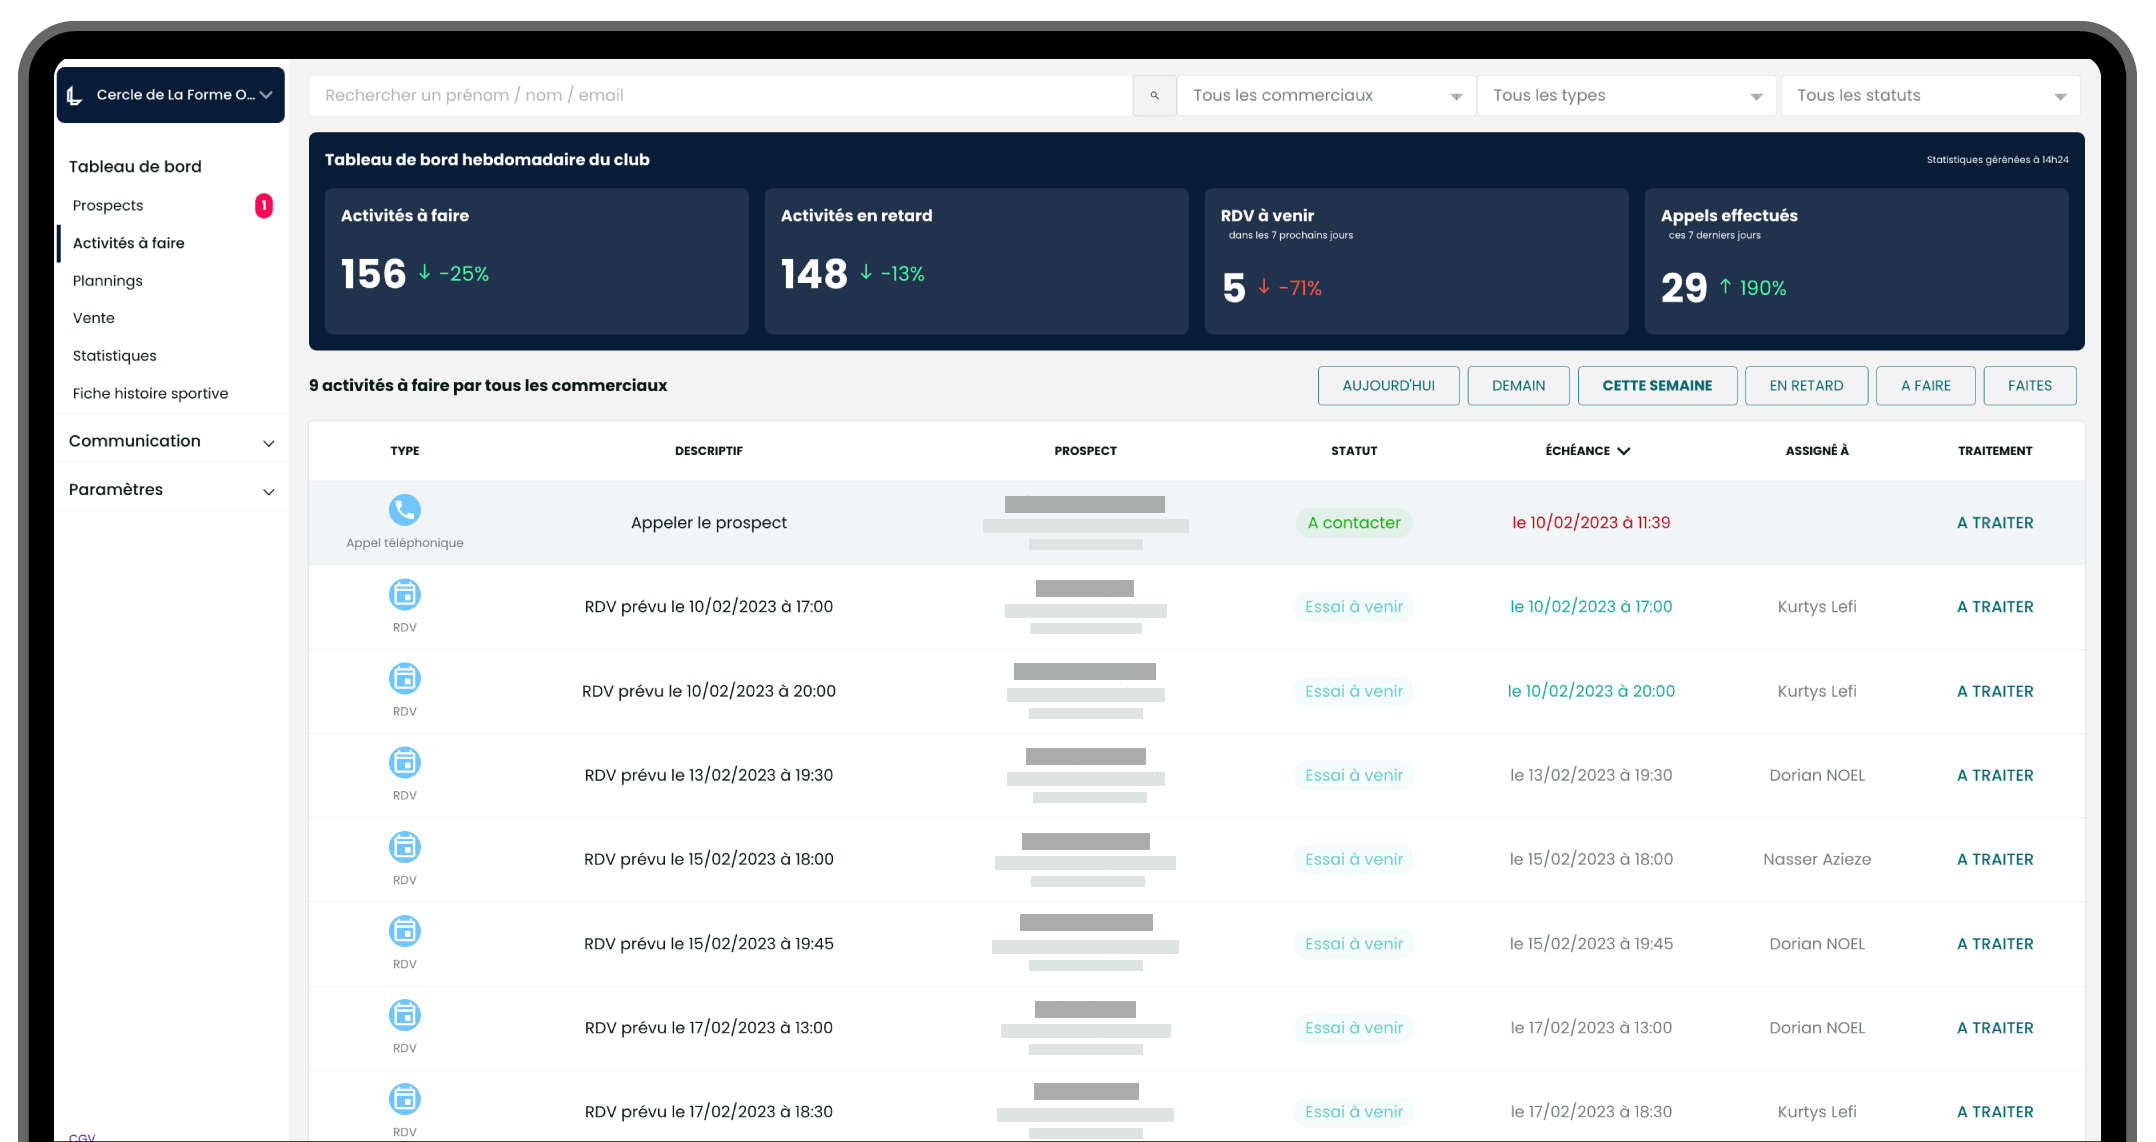
Task: Expand the Communication section
Action: click(171, 441)
